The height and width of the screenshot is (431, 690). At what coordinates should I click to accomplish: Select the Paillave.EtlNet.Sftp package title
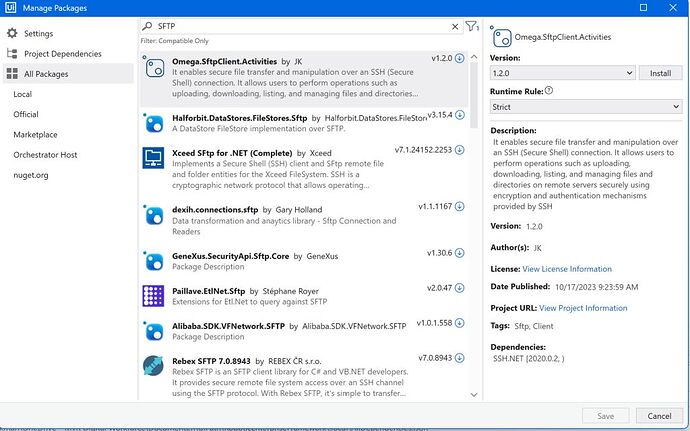click(x=209, y=291)
